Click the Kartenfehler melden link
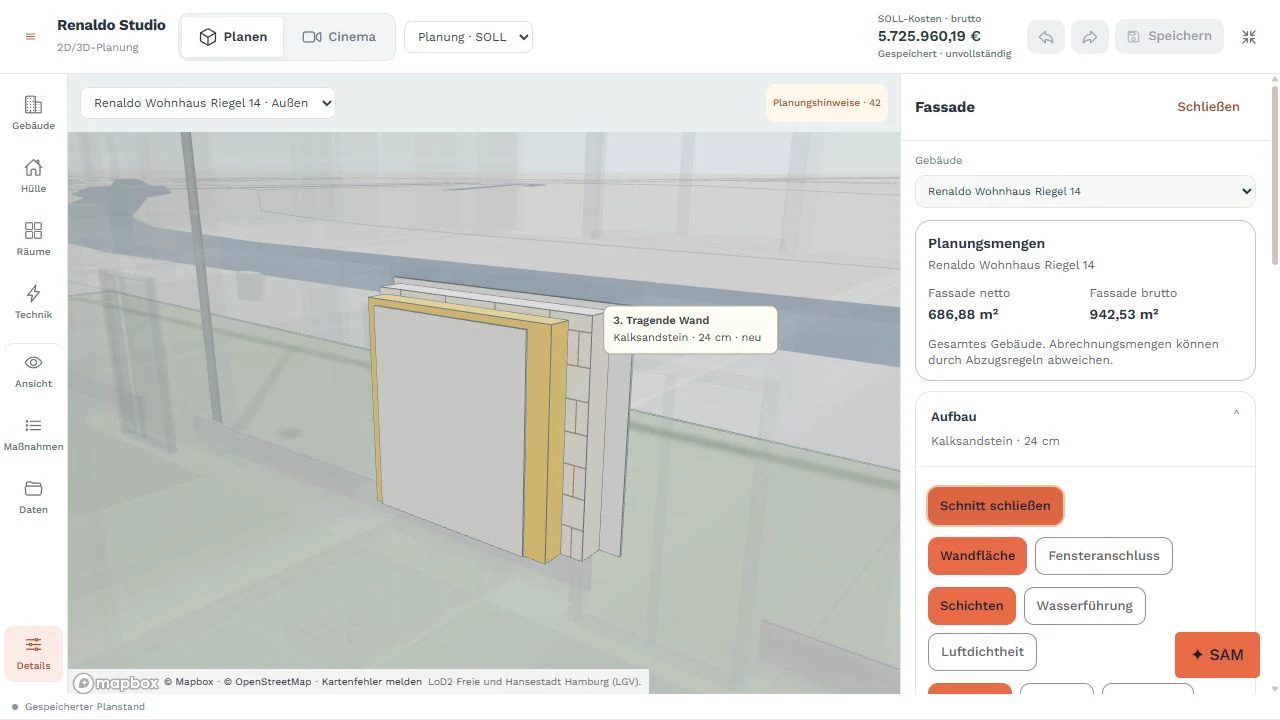Image resolution: width=1280 pixels, height=720 pixels. (372, 682)
